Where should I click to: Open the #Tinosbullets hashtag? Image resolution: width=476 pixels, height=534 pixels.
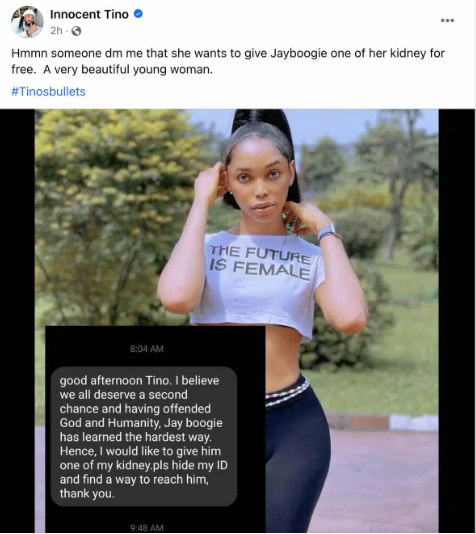click(48, 92)
